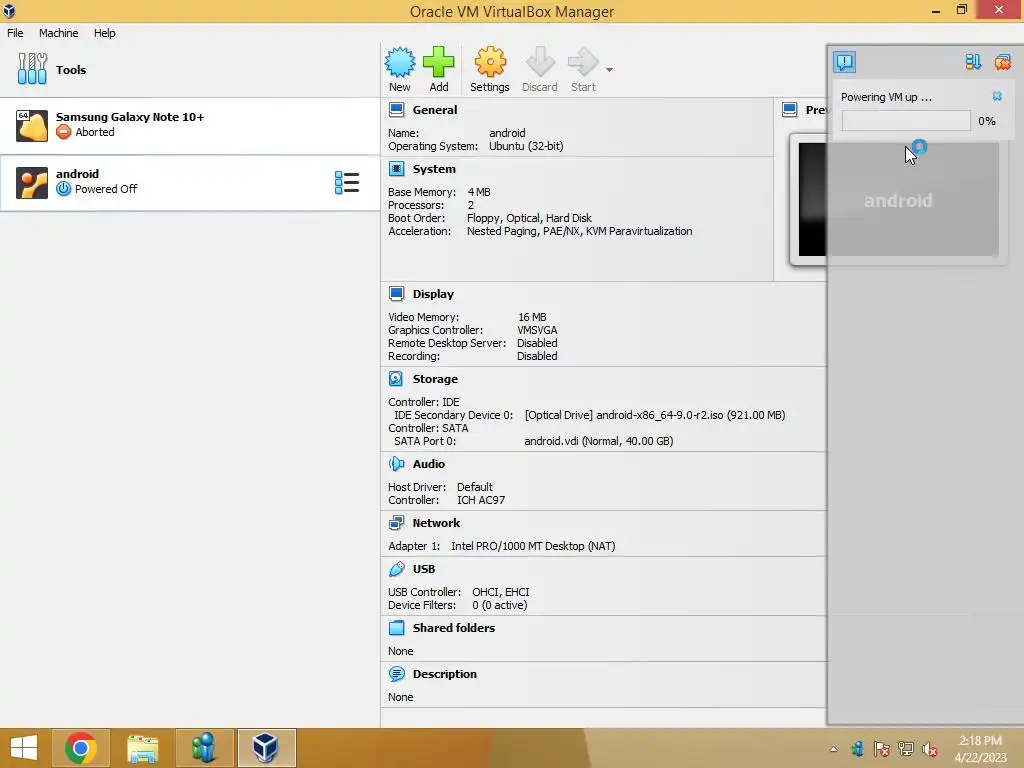Screen dimensions: 1024x768
Task: Open the Help menu
Action: [104, 33]
